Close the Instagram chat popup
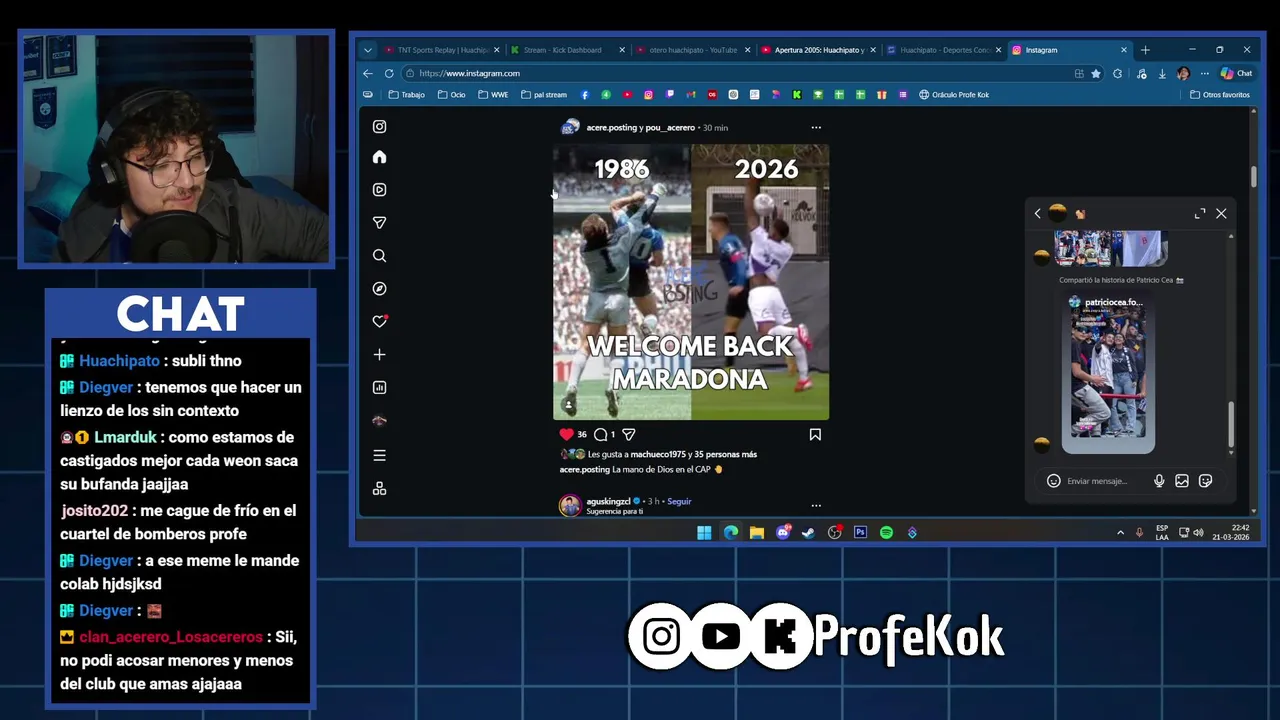Screen dimensions: 1280x720 coord(1221,213)
